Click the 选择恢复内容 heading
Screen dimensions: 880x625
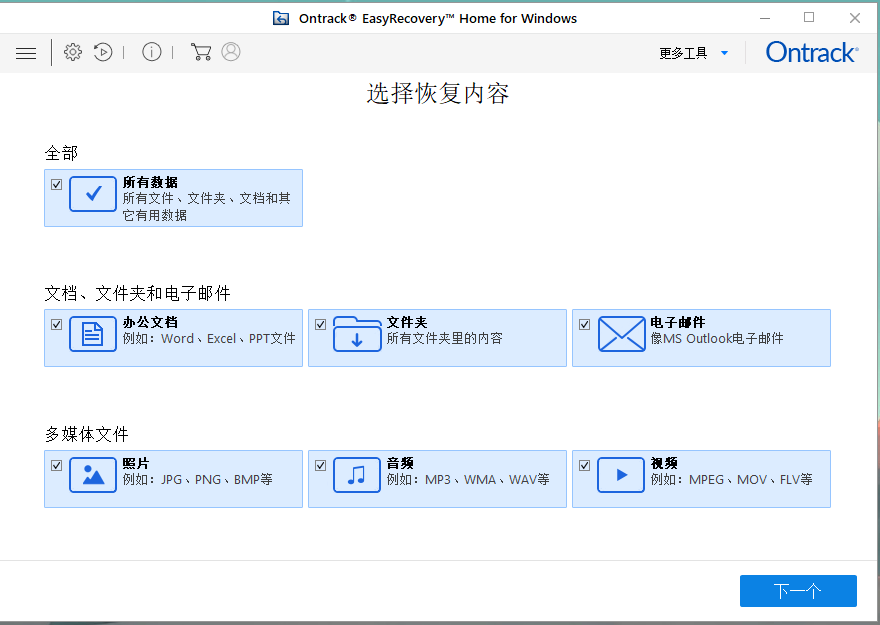(438, 94)
